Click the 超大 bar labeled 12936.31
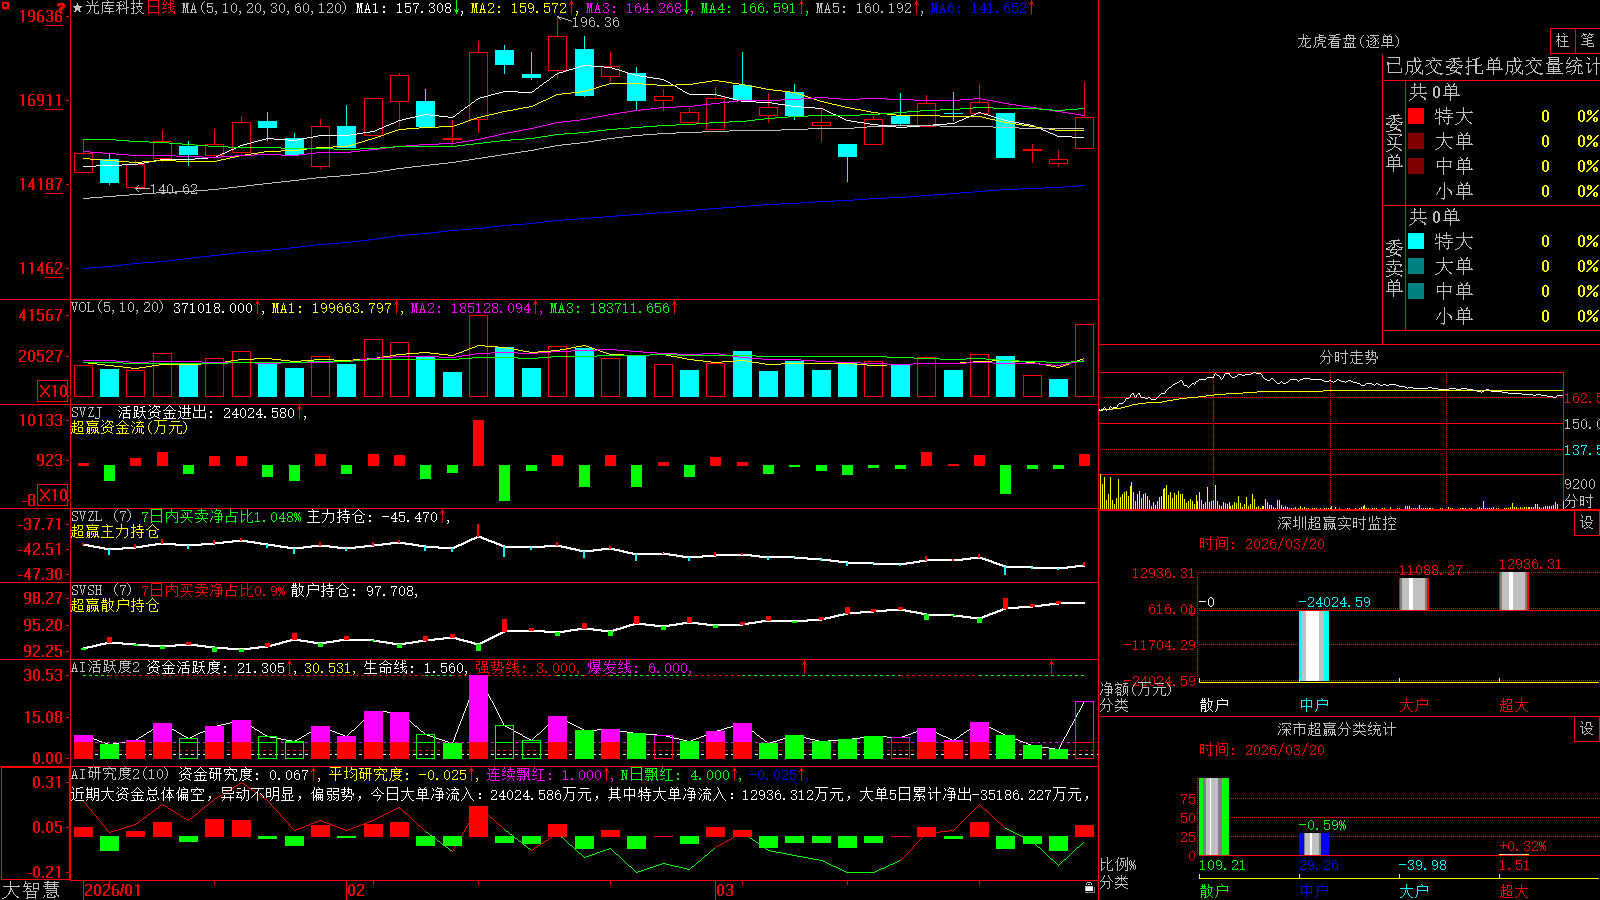 point(1514,591)
